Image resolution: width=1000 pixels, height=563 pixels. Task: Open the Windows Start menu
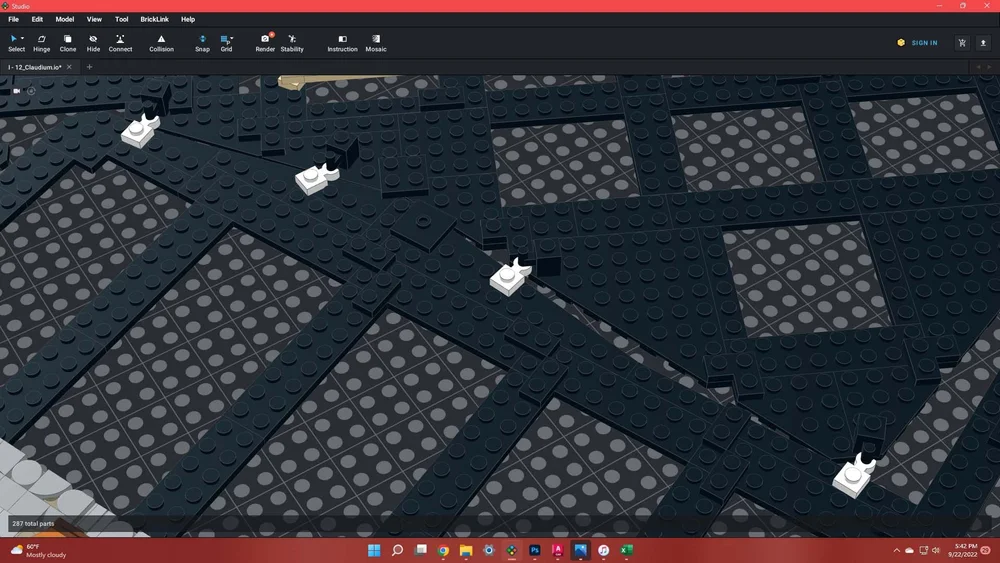374,550
